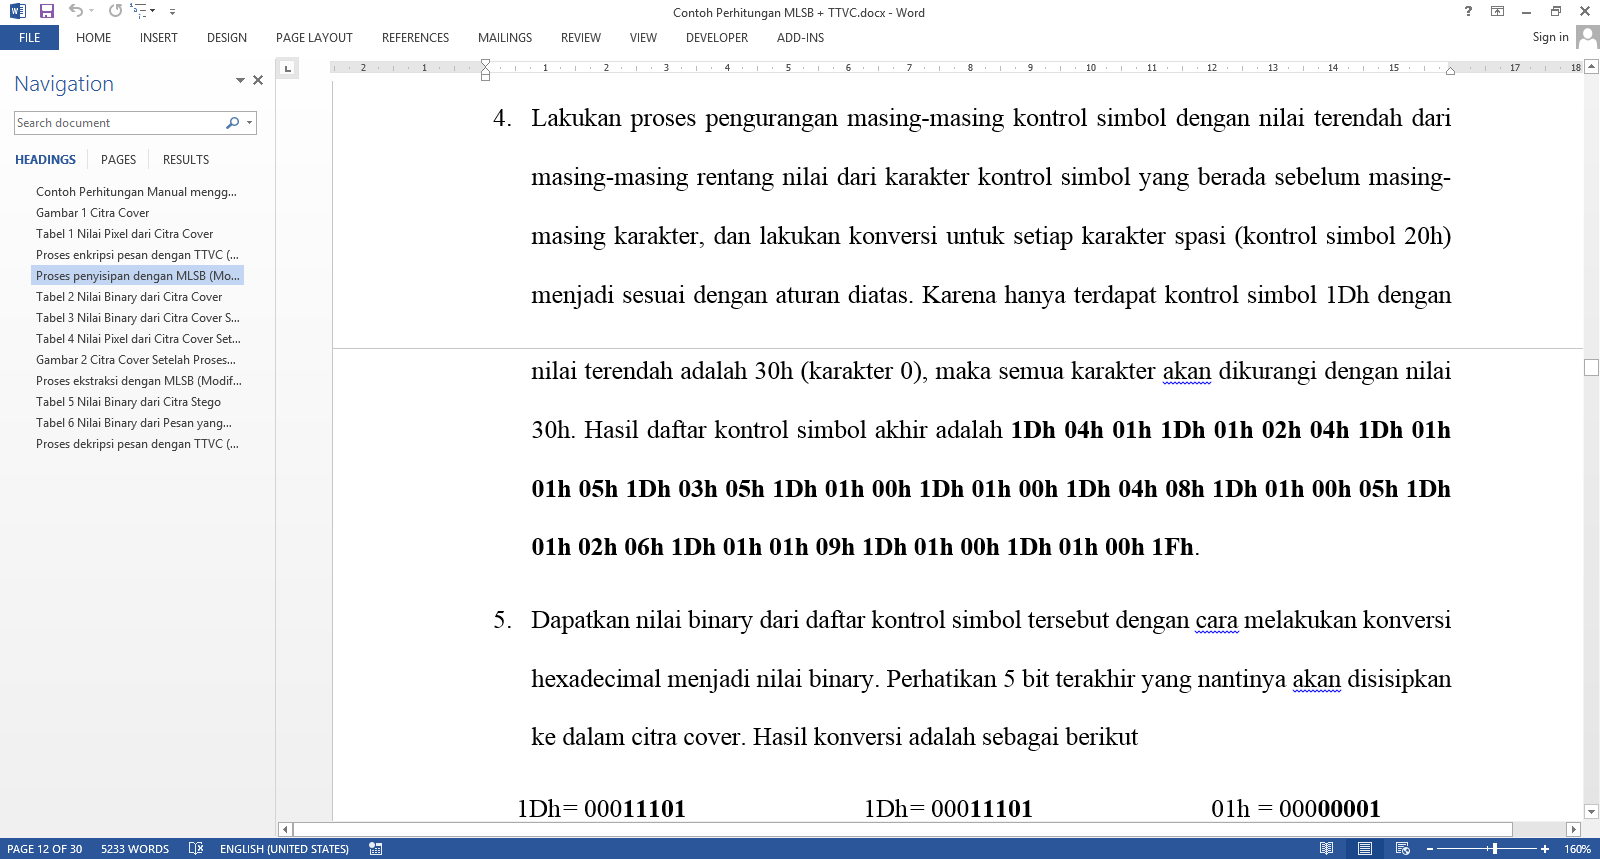Go to heading 'Tabel 2 Nilai Binary dari Citra Cover'
This screenshot has height=859, width=1600.
pyautogui.click(x=129, y=297)
